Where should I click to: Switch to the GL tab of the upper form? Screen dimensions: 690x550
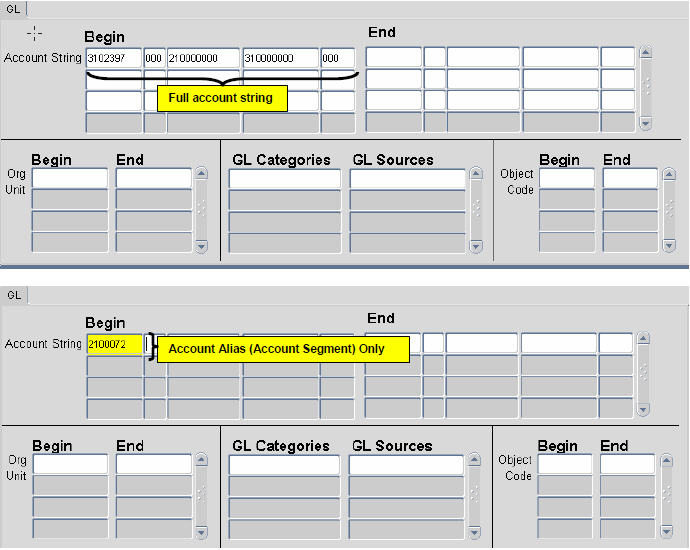pos(13,7)
